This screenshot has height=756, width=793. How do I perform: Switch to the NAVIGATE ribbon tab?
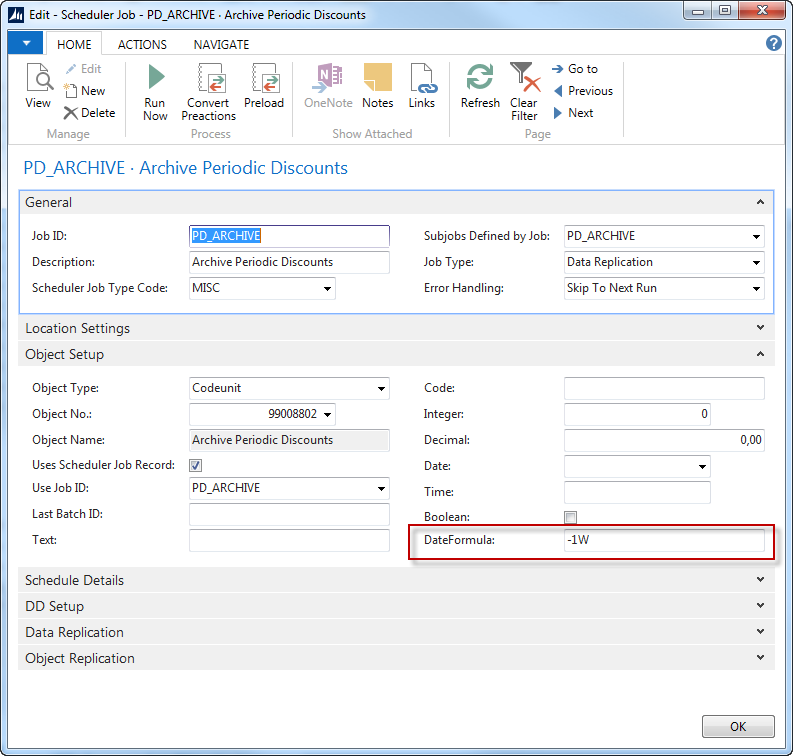221,45
